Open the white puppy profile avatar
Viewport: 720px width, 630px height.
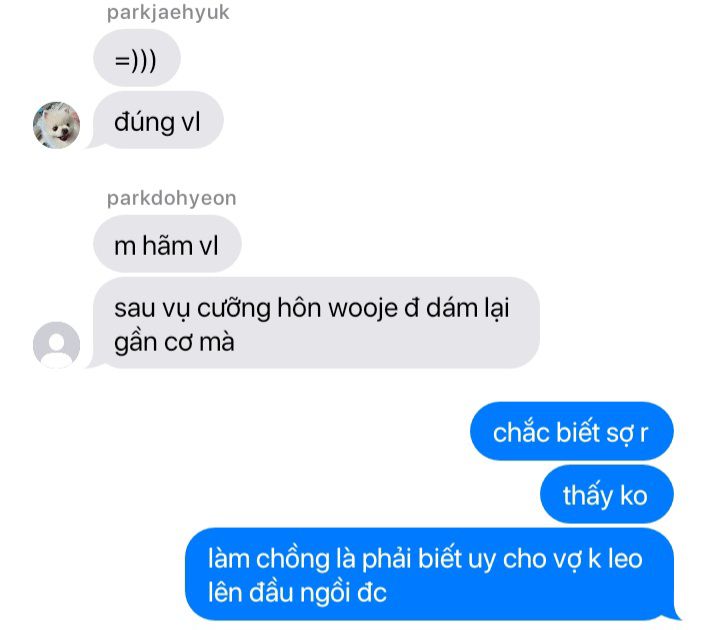[x=56, y=125]
